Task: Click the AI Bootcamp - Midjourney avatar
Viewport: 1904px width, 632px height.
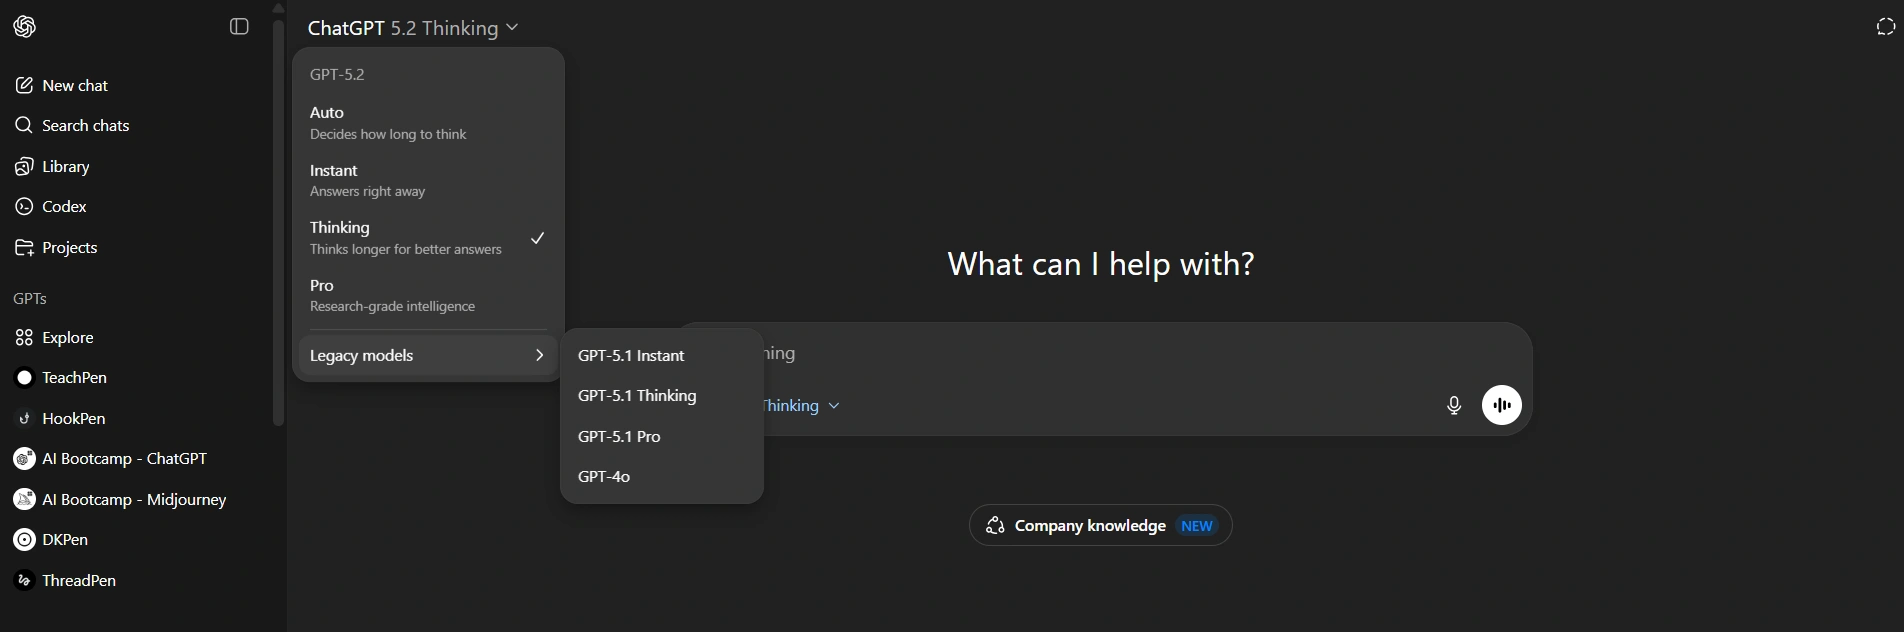Action: click(24, 499)
